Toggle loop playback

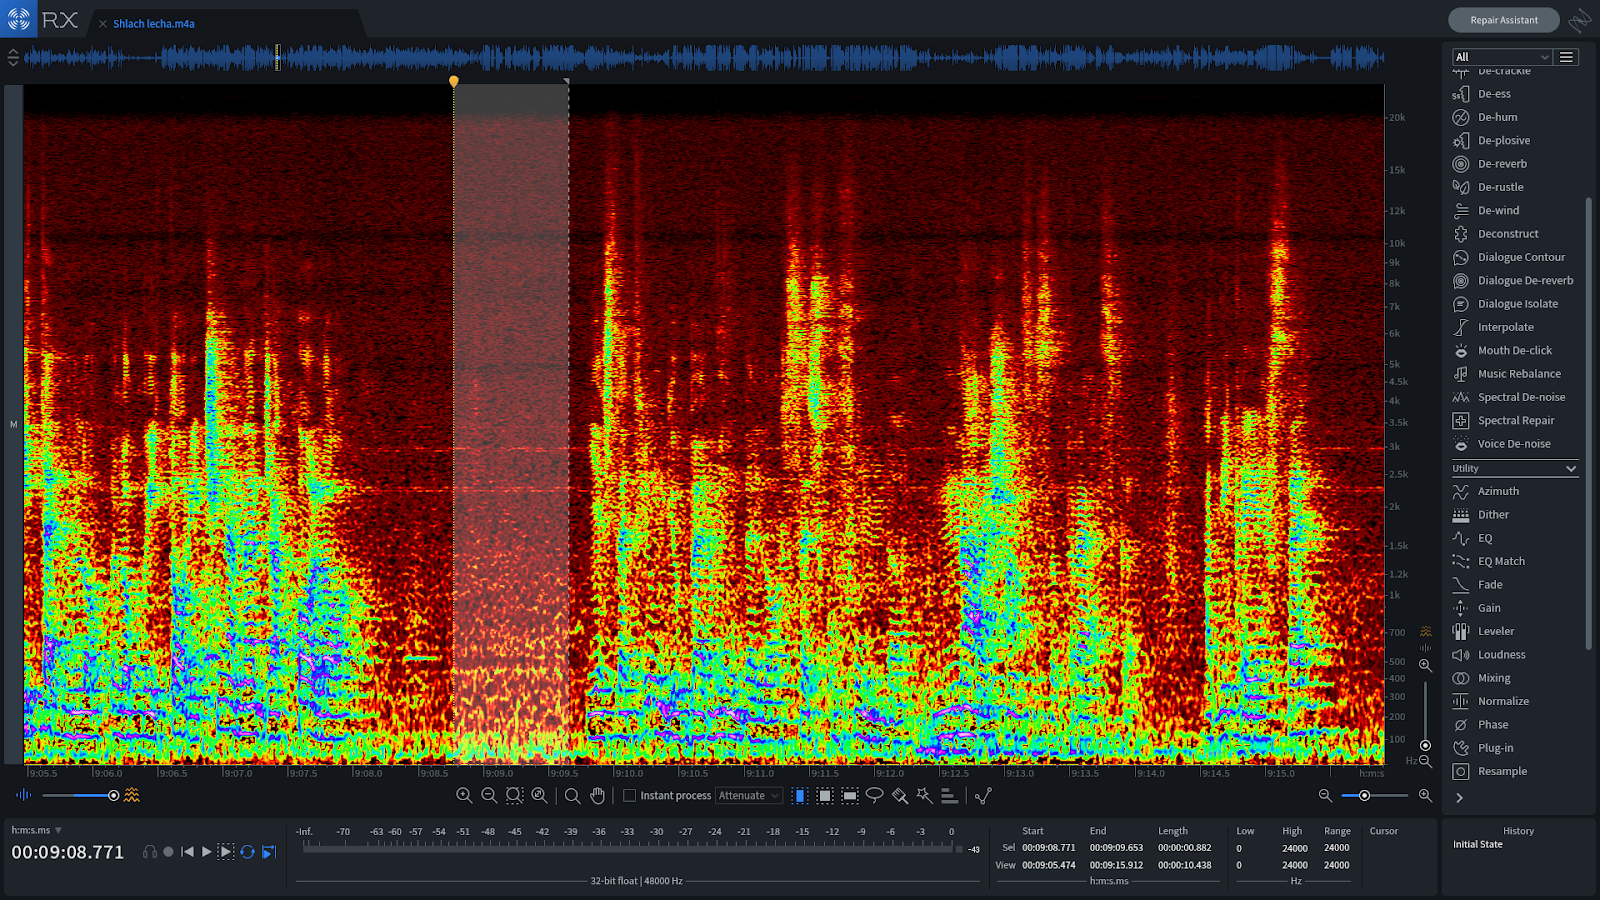247,852
